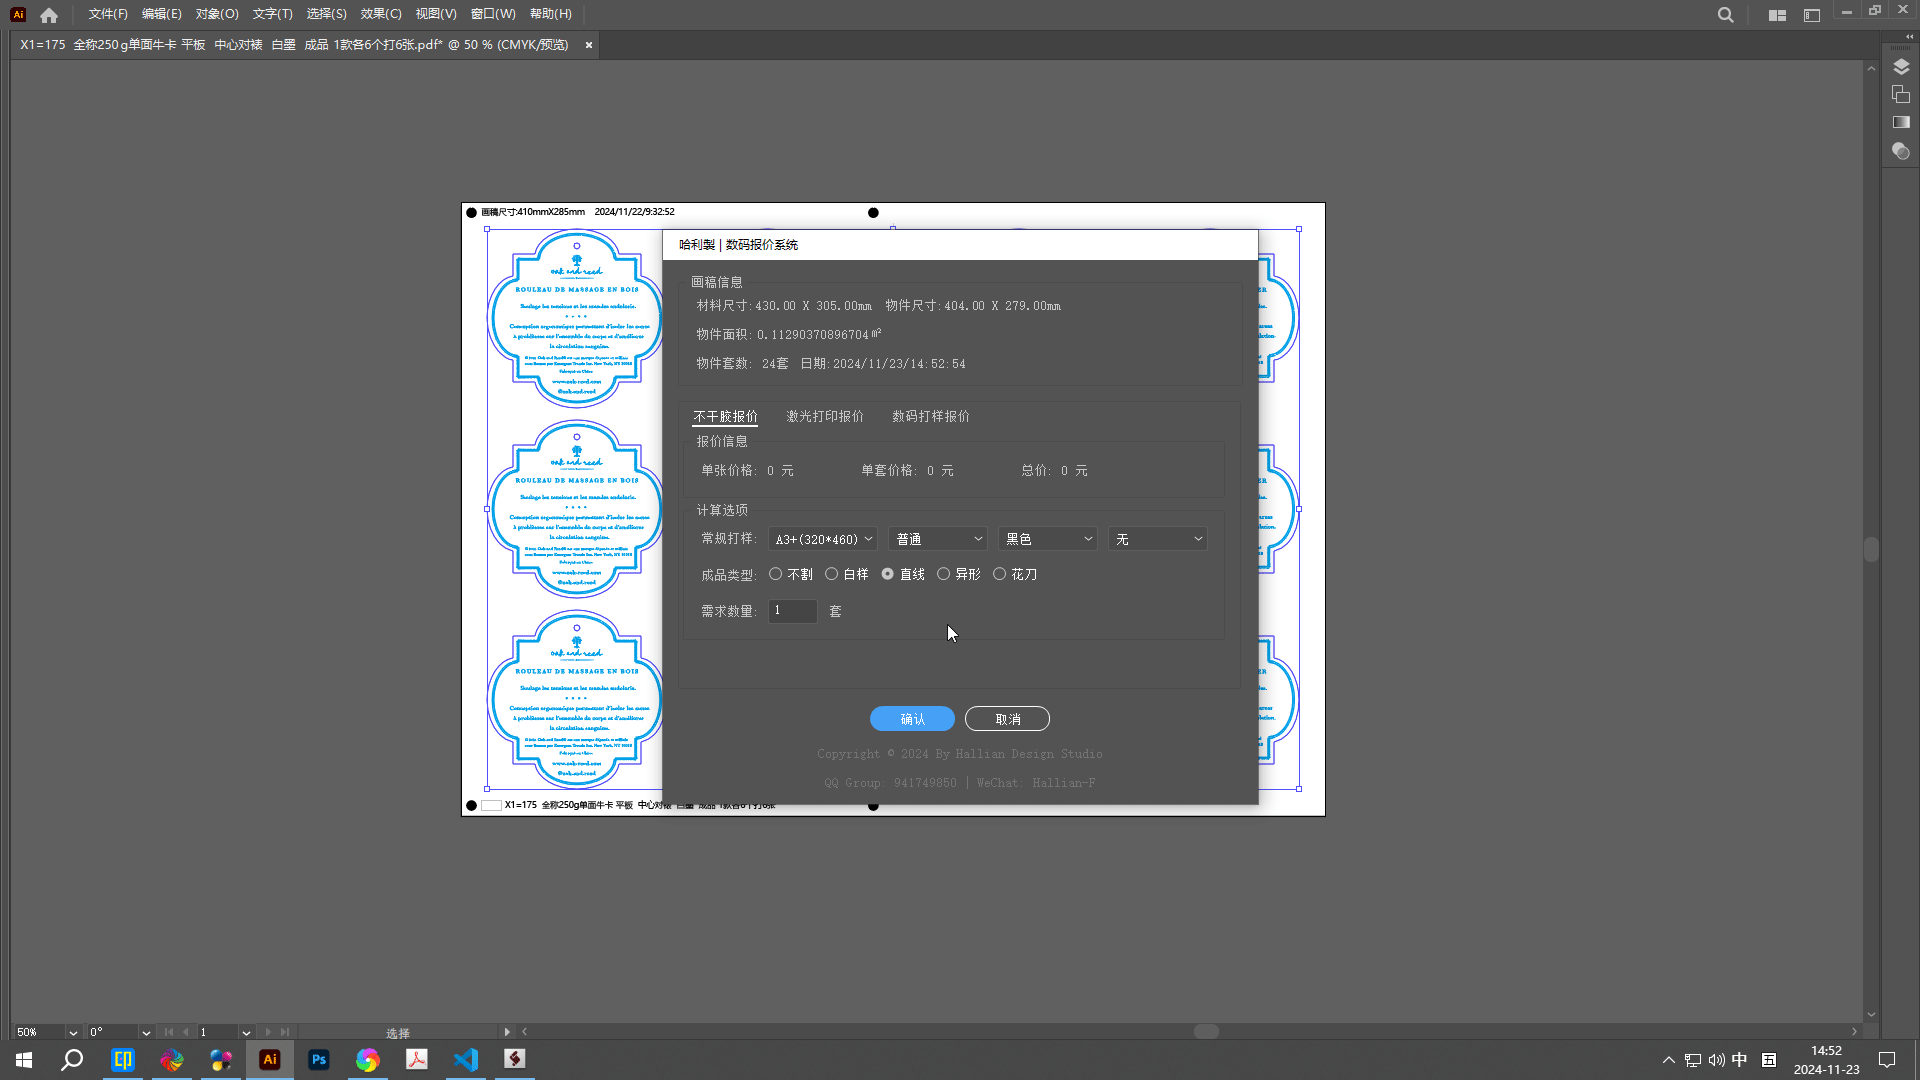Open the 效果(C) menu
The height and width of the screenshot is (1080, 1920).
click(381, 14)
